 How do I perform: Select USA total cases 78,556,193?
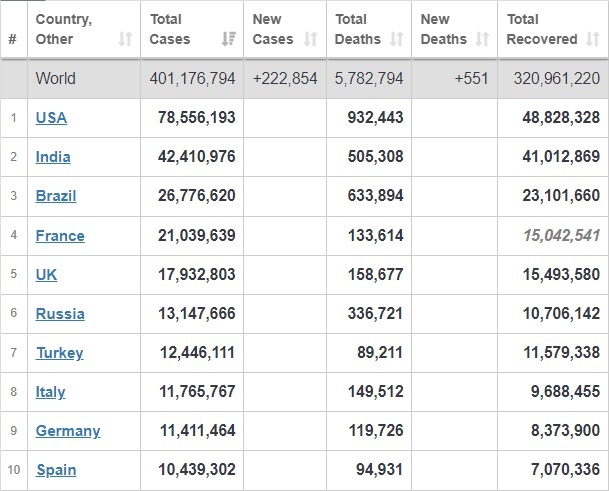197,117
